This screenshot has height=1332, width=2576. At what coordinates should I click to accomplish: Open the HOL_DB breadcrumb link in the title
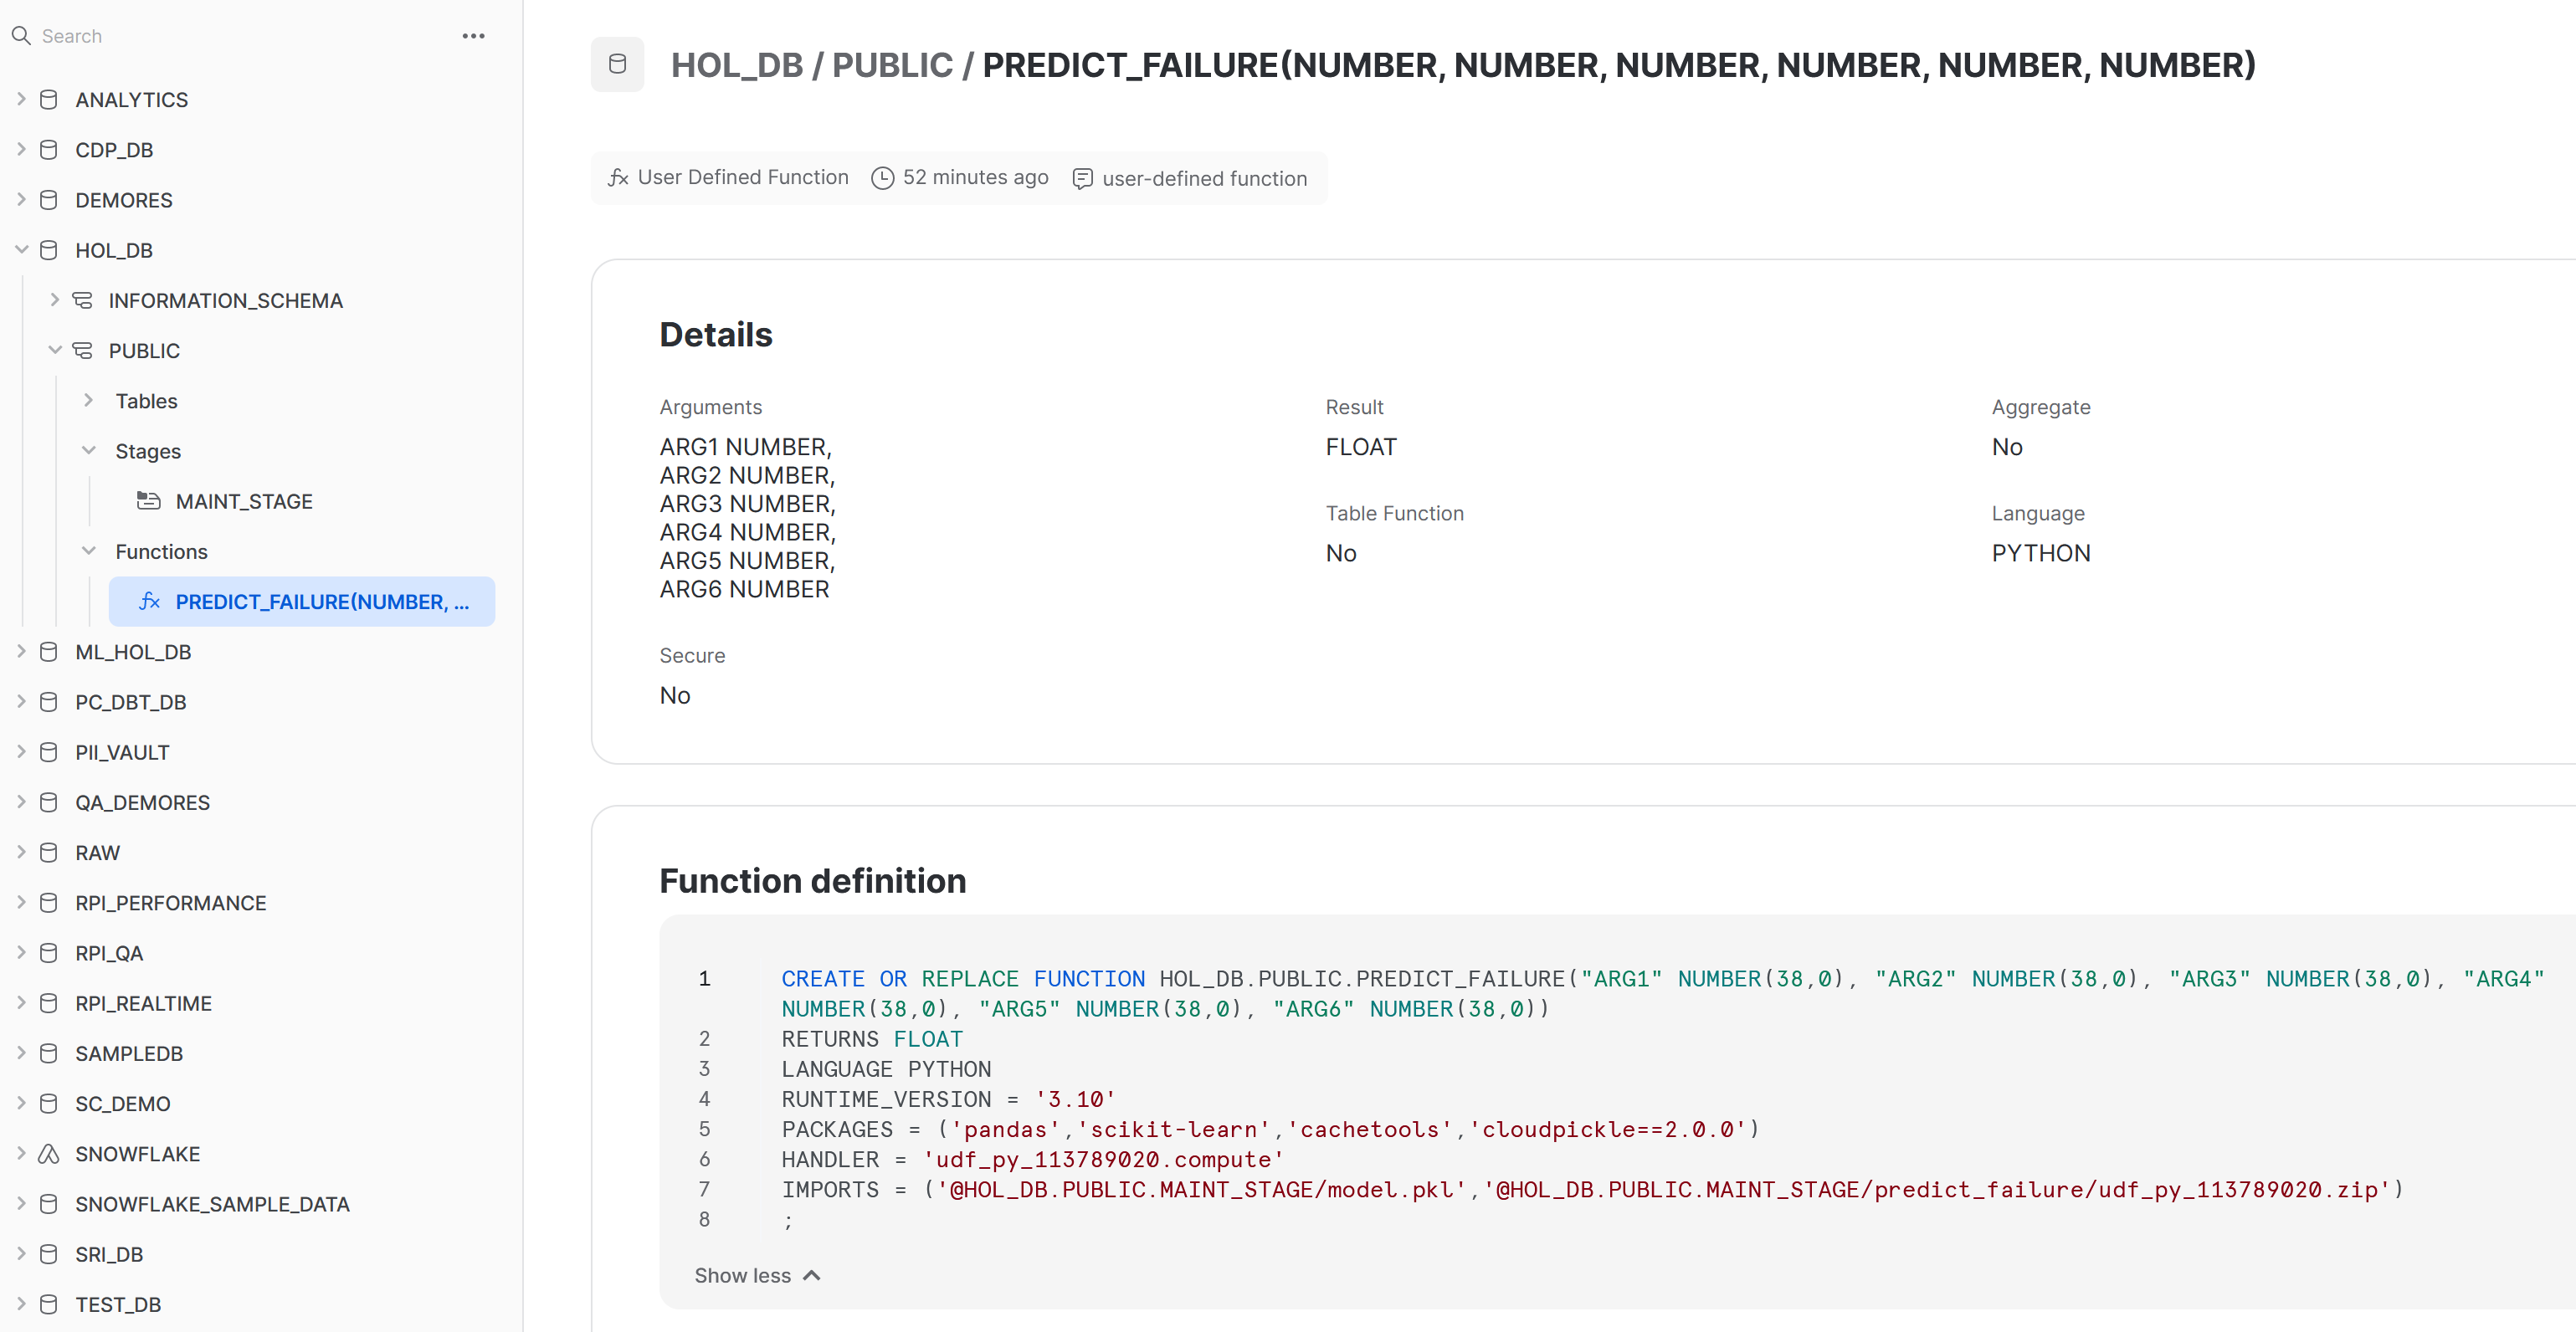[736, 65]
